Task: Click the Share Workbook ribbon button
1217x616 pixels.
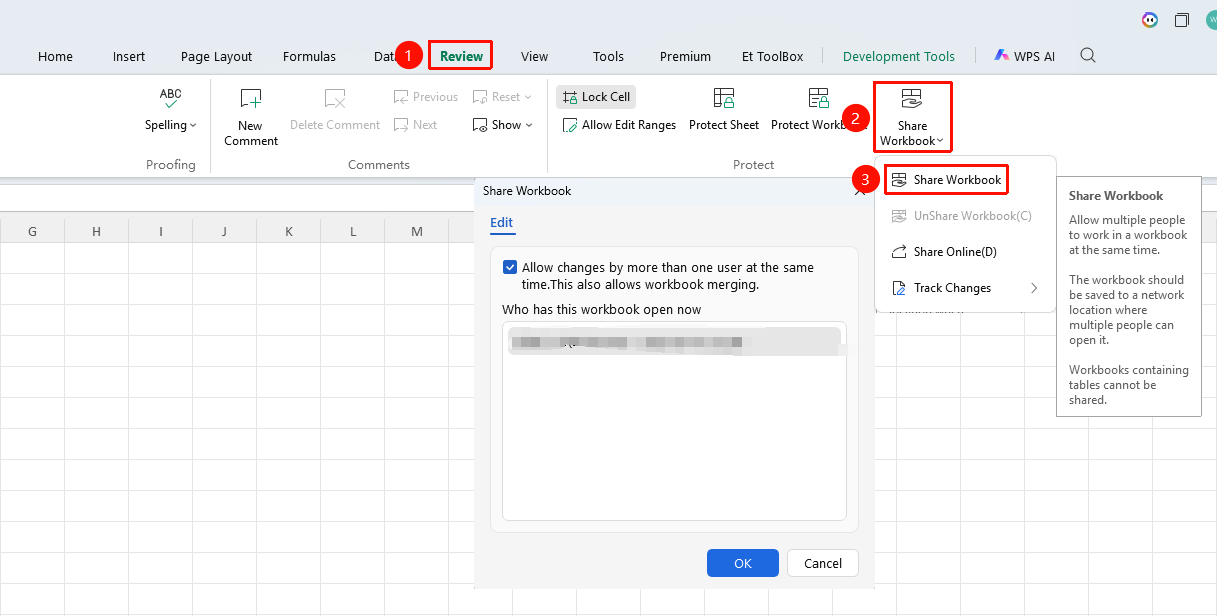Action: tap(912, 116)
